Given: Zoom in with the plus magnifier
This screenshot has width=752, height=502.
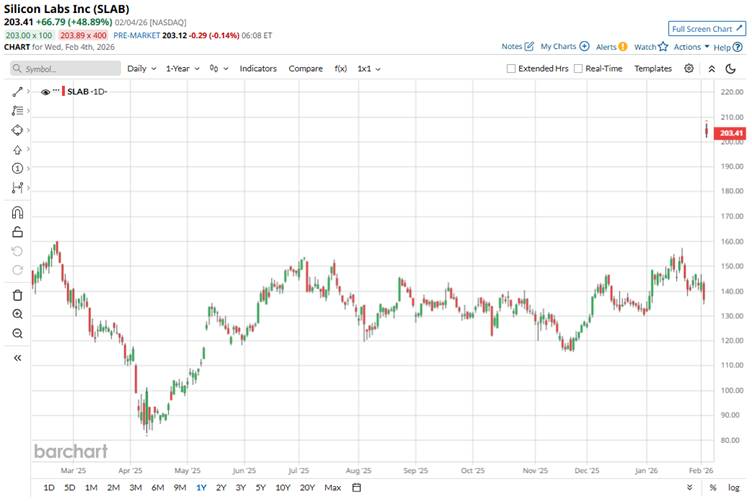Looking at the screenshot, I should (17, 315).
